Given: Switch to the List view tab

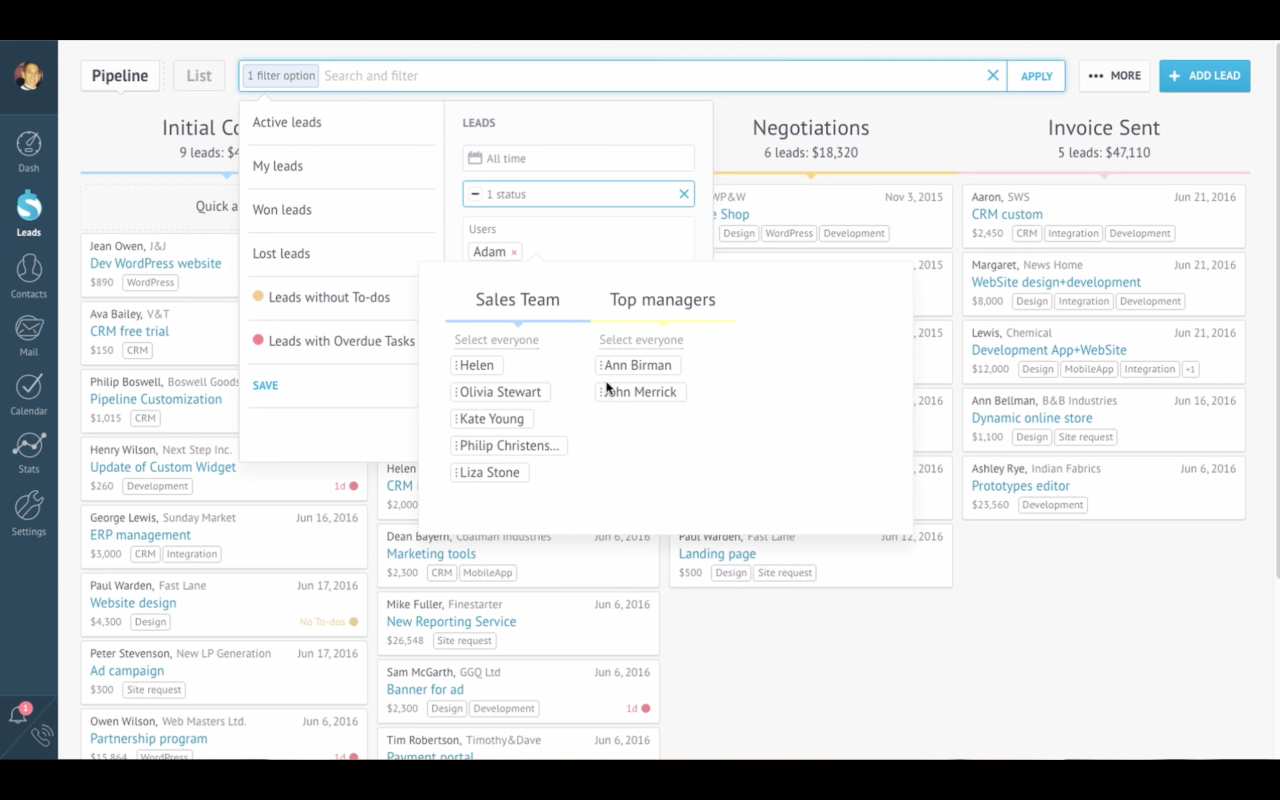Looking at the screenshot, I should pos(198,75).
